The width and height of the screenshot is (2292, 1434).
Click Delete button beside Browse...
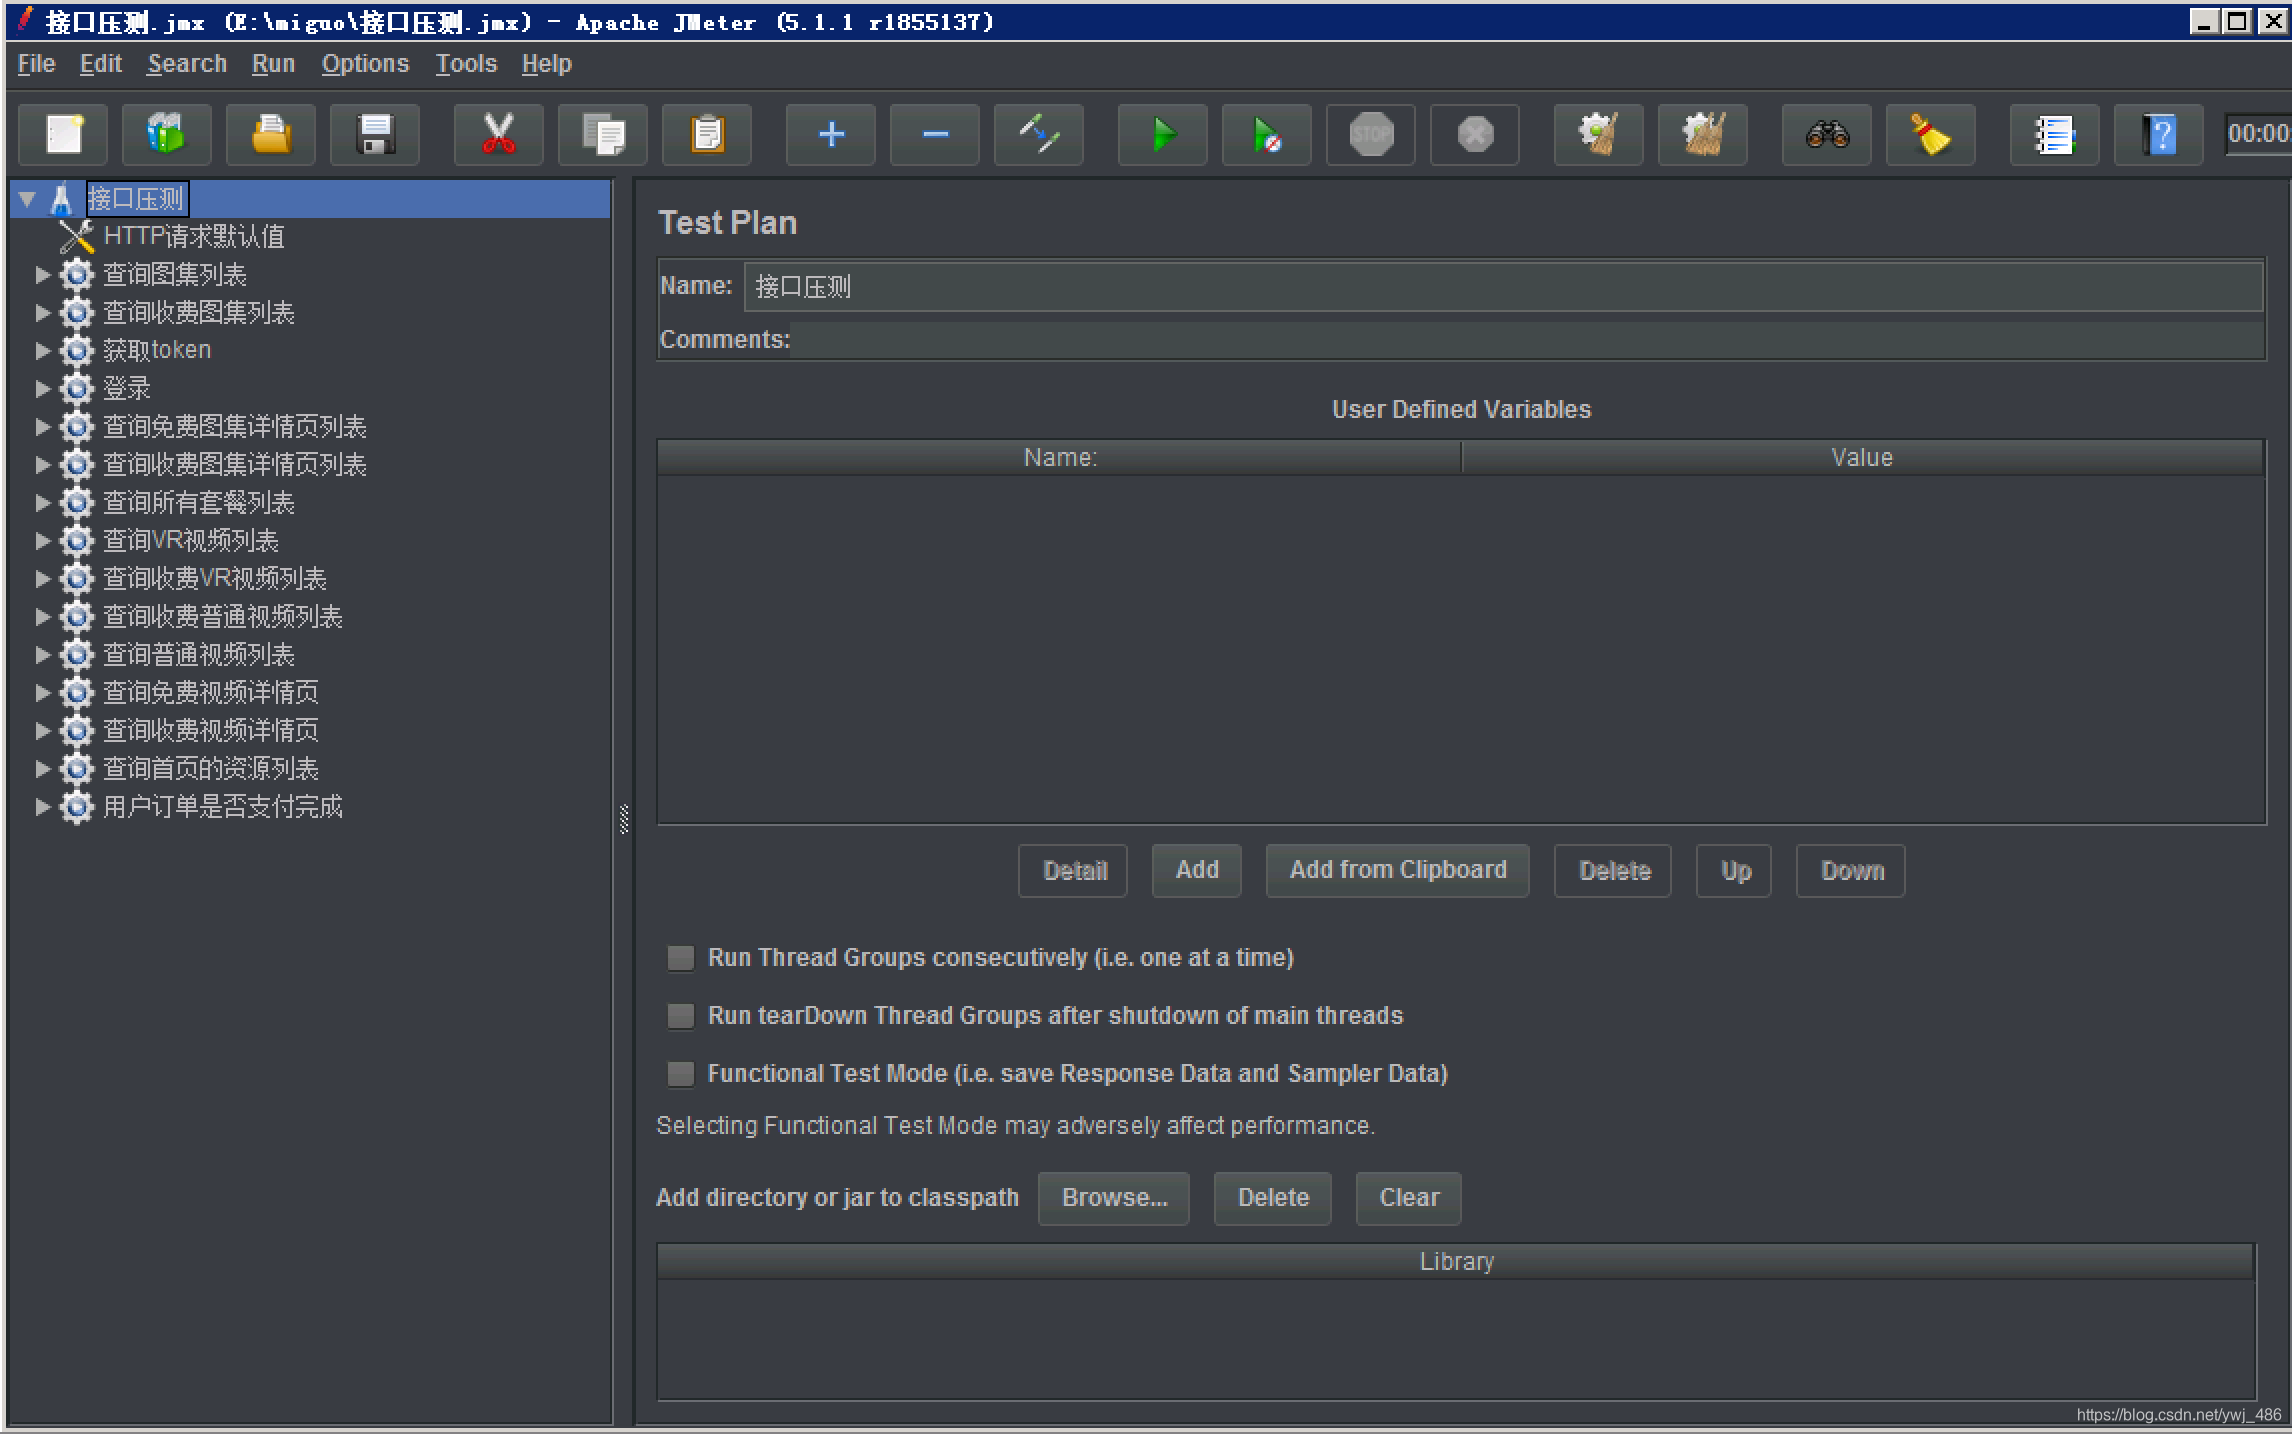[1273, 1198]
